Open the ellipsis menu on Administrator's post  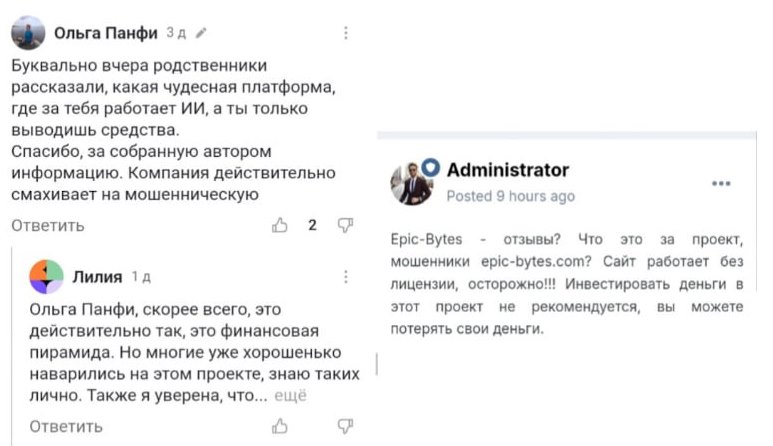pos(721,184)
